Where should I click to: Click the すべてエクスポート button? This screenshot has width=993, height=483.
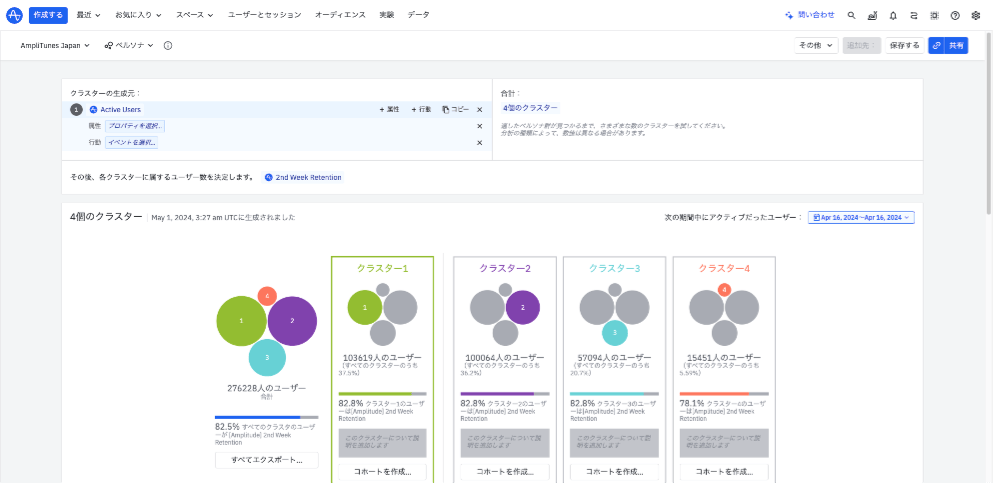tap(266, 460)
